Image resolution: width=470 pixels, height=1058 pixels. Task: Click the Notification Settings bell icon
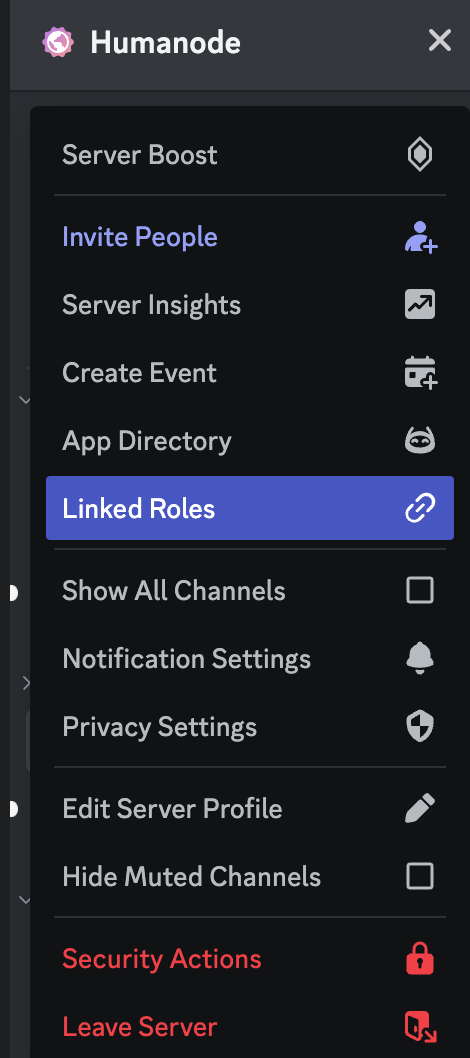[x=419, y=659]
